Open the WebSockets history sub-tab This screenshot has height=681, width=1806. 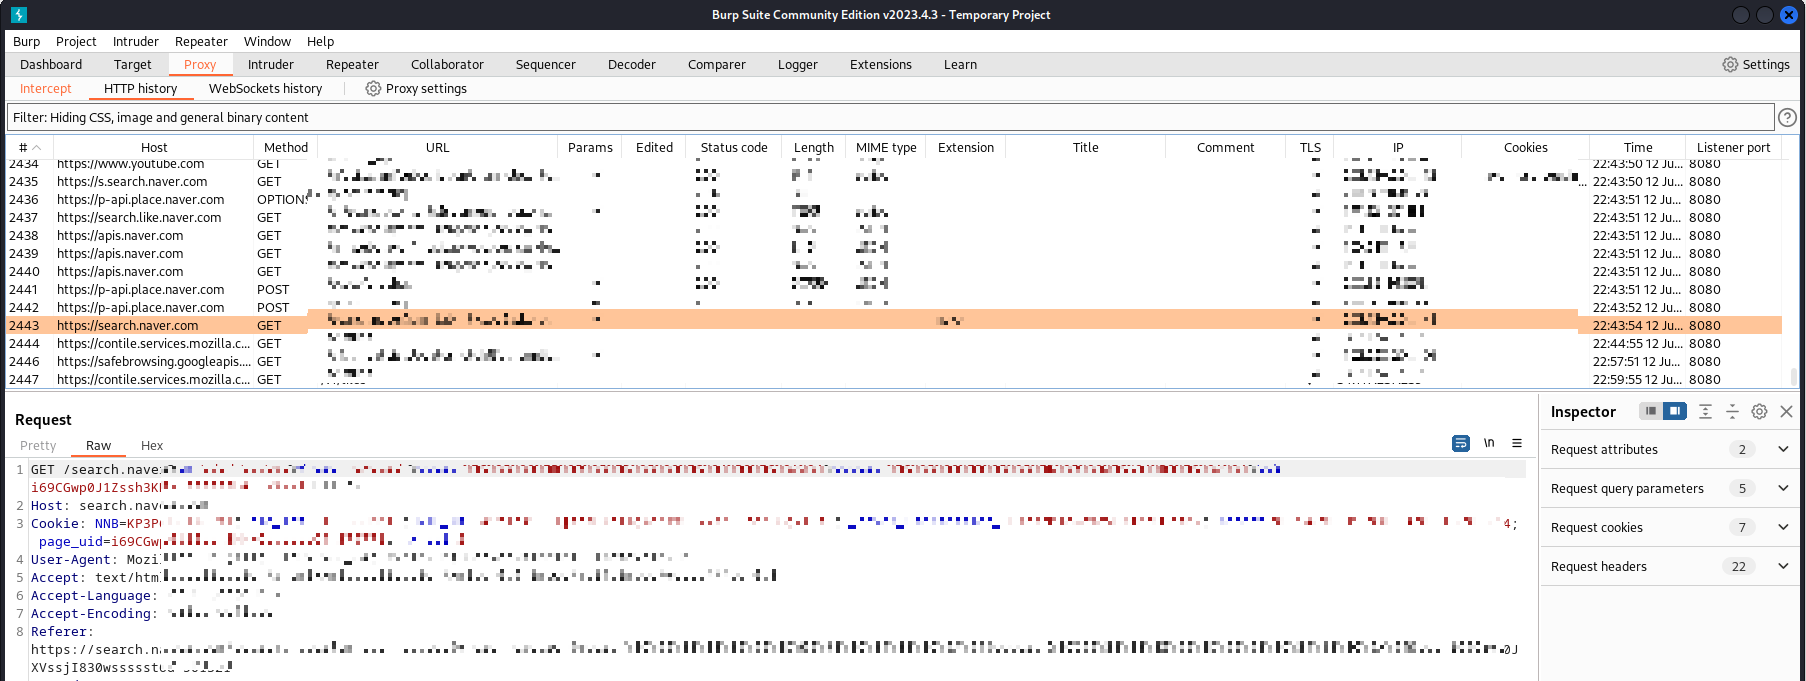click(x=265, y=89)
